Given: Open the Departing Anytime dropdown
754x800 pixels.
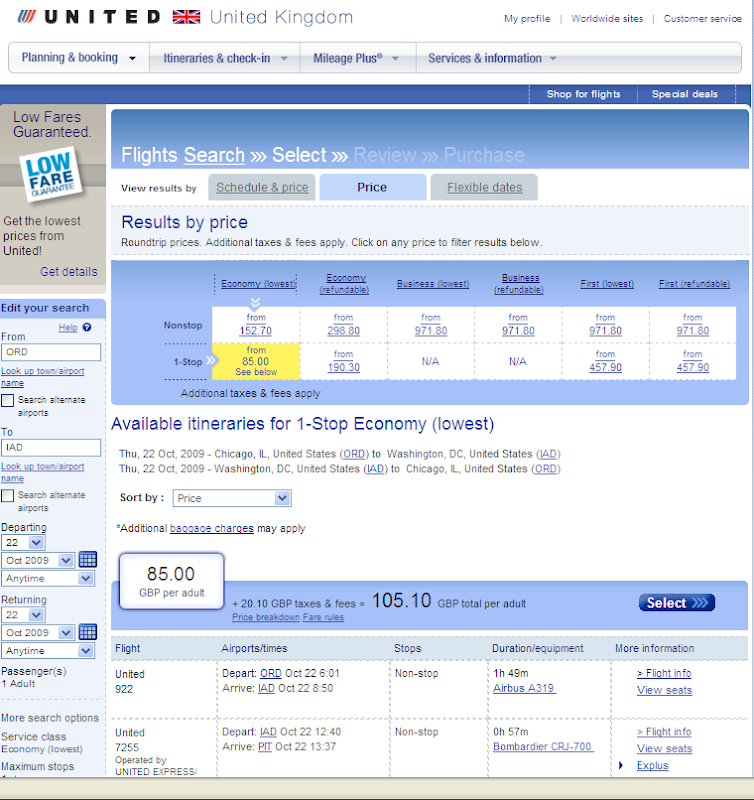Looking at the screenshot, I should coord(48,579).
